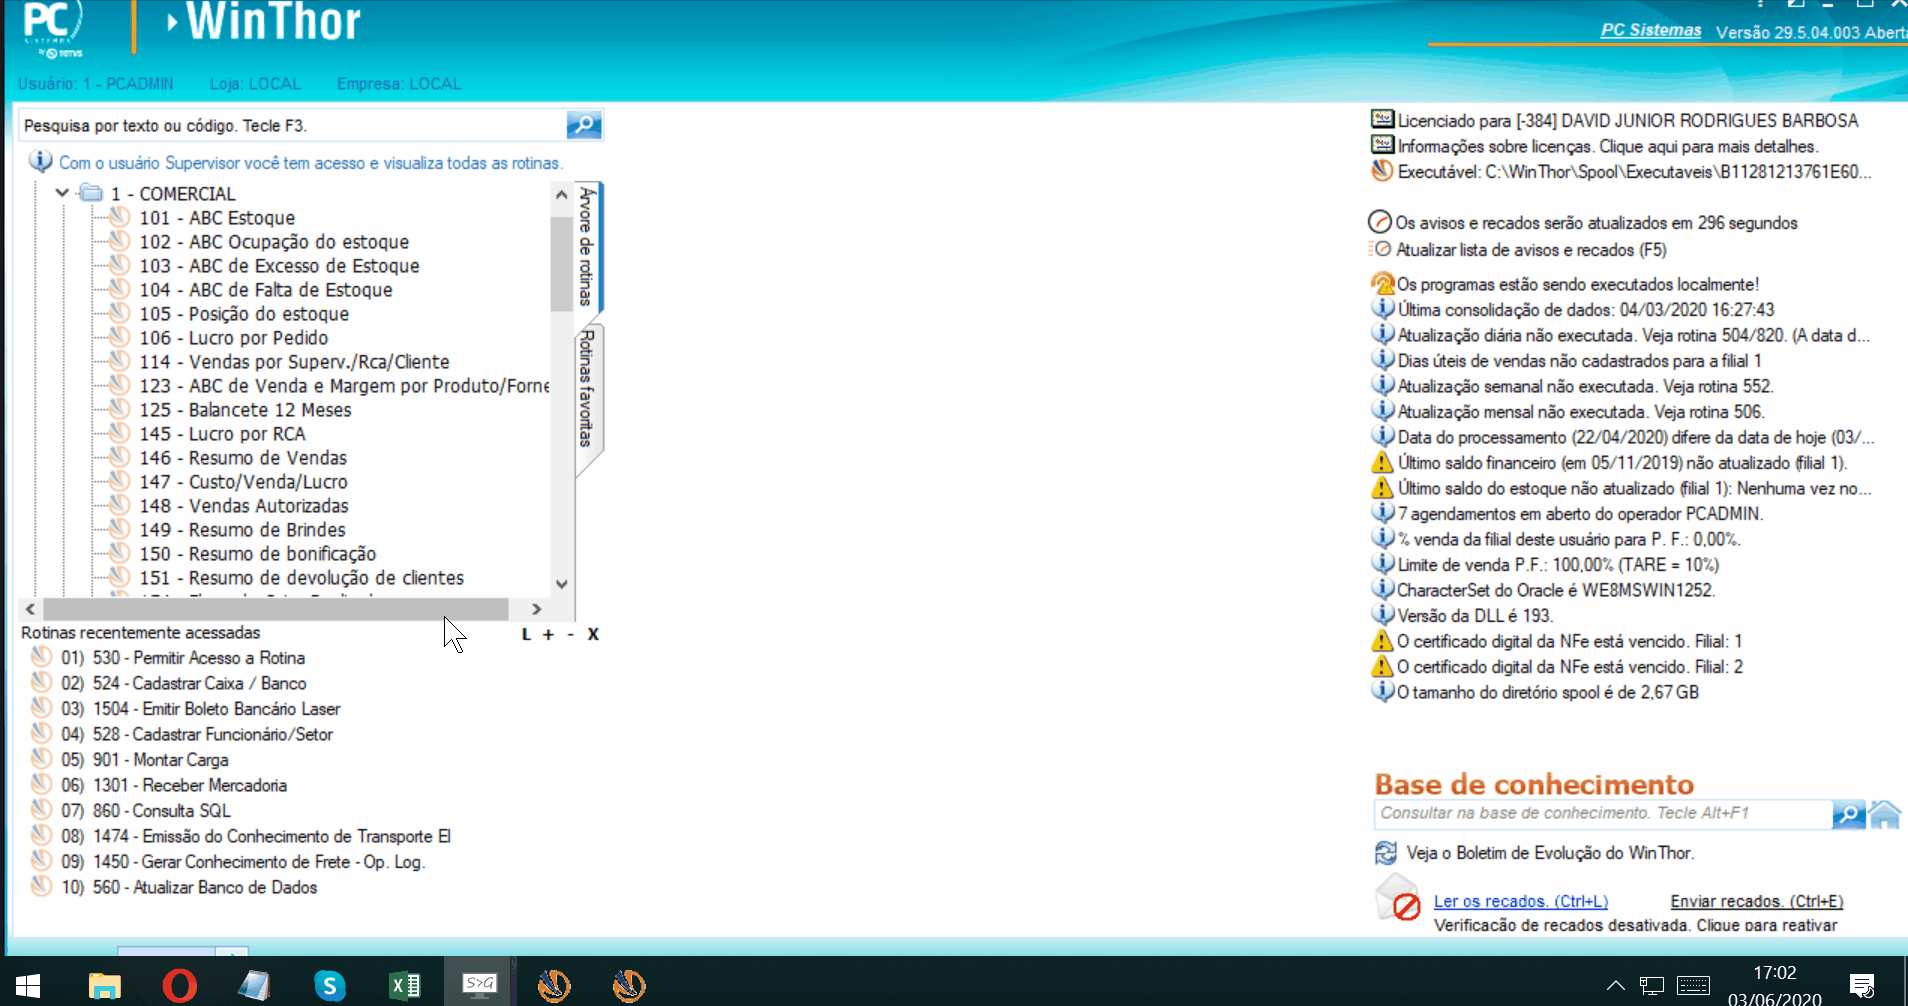Open Ler os recados (Ctrl+L) link
Viewport: 1908px width, 1006px height.
pyautogui.click(x=1521, y=901)
